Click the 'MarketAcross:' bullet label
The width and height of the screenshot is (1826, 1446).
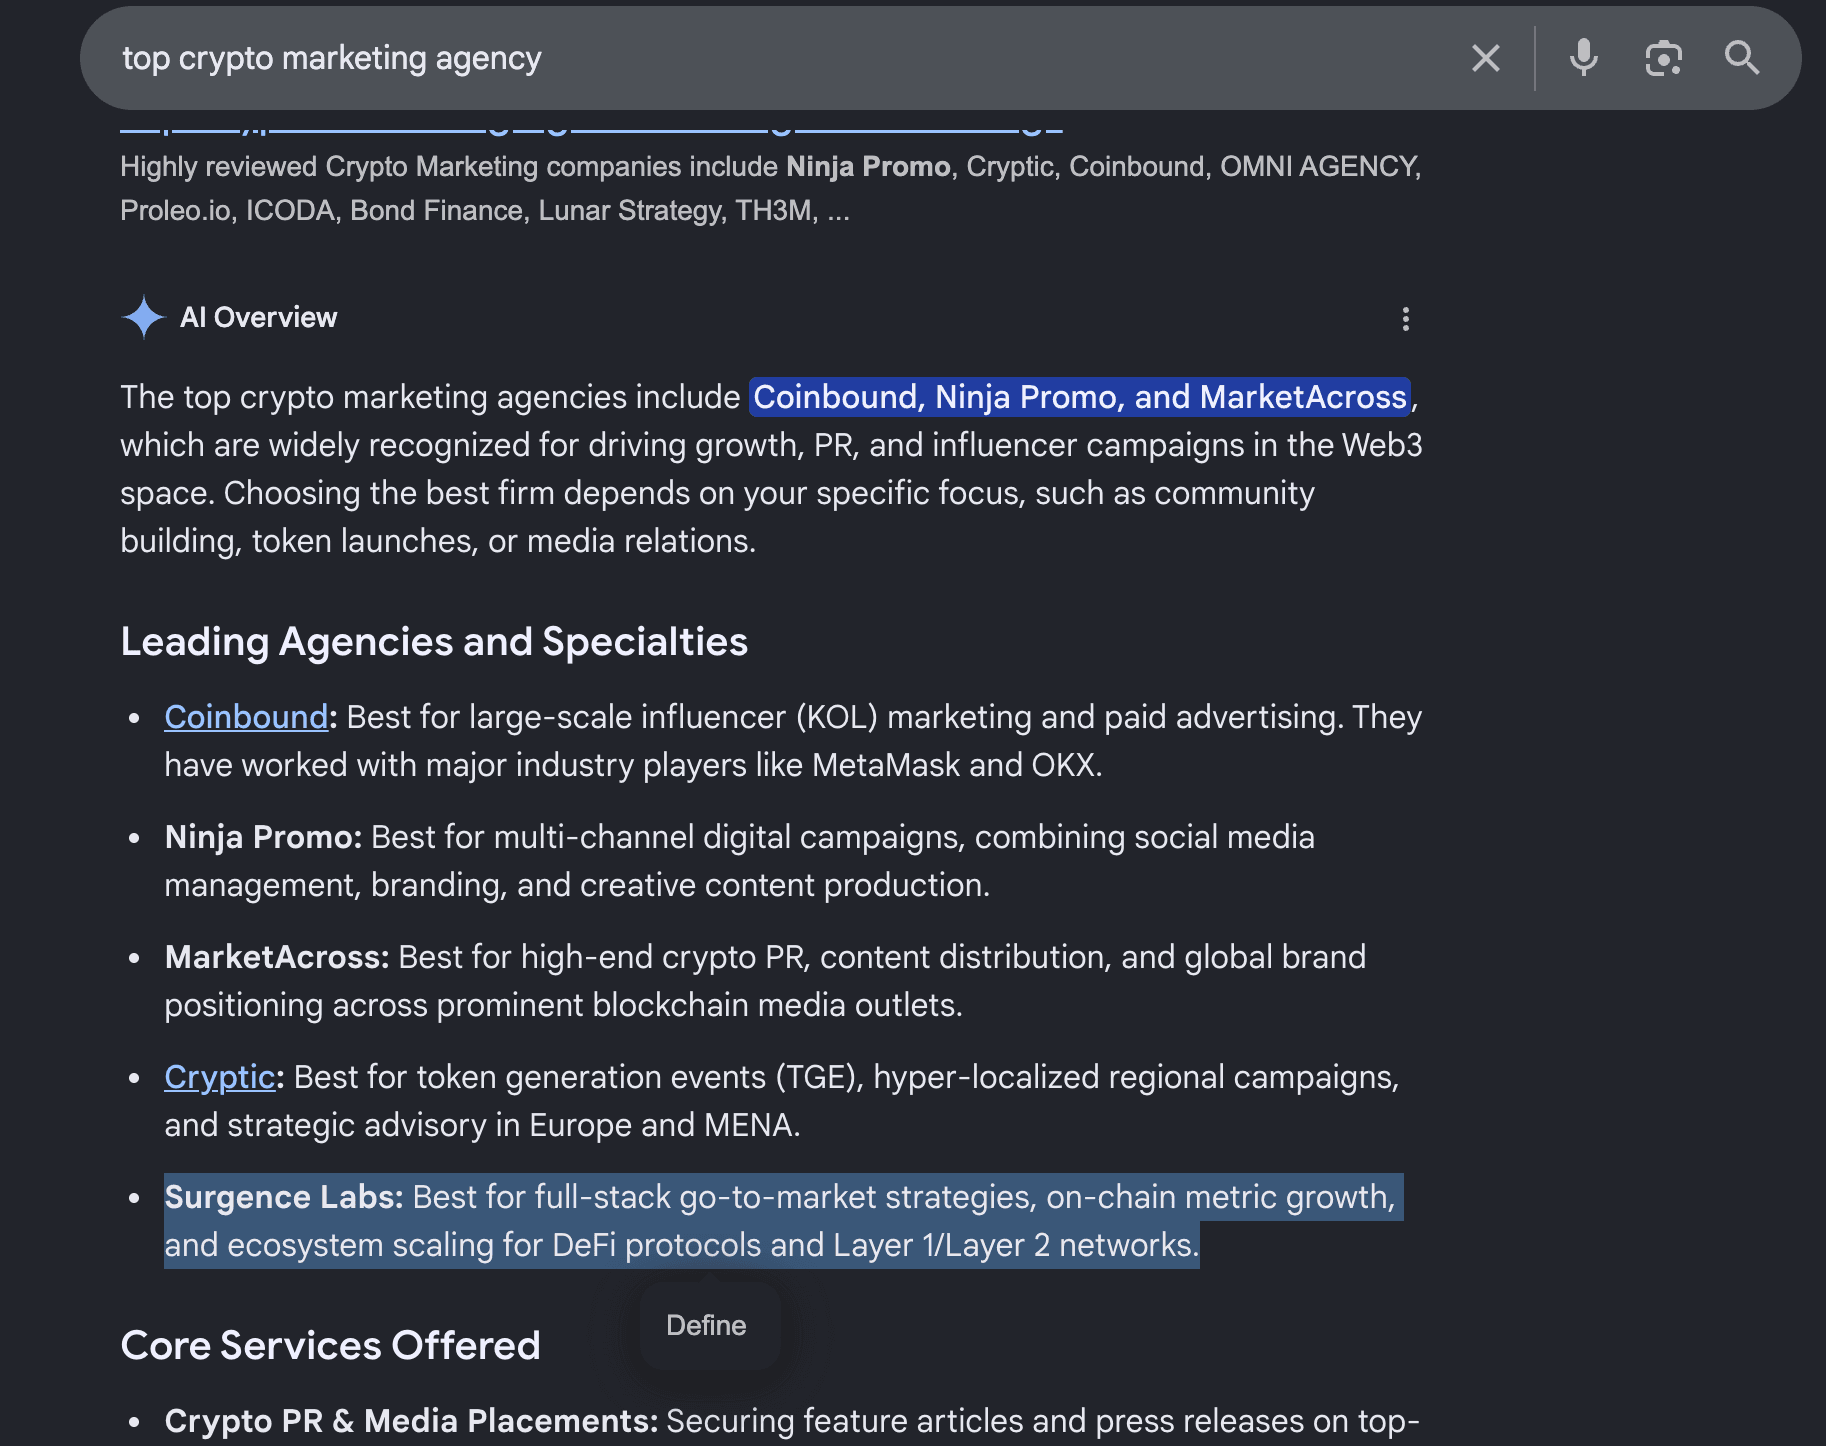[277, 957]
